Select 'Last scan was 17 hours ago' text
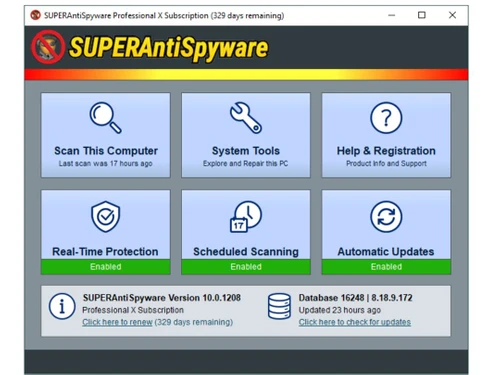500x375 pixels. click(x=106, y=164)
